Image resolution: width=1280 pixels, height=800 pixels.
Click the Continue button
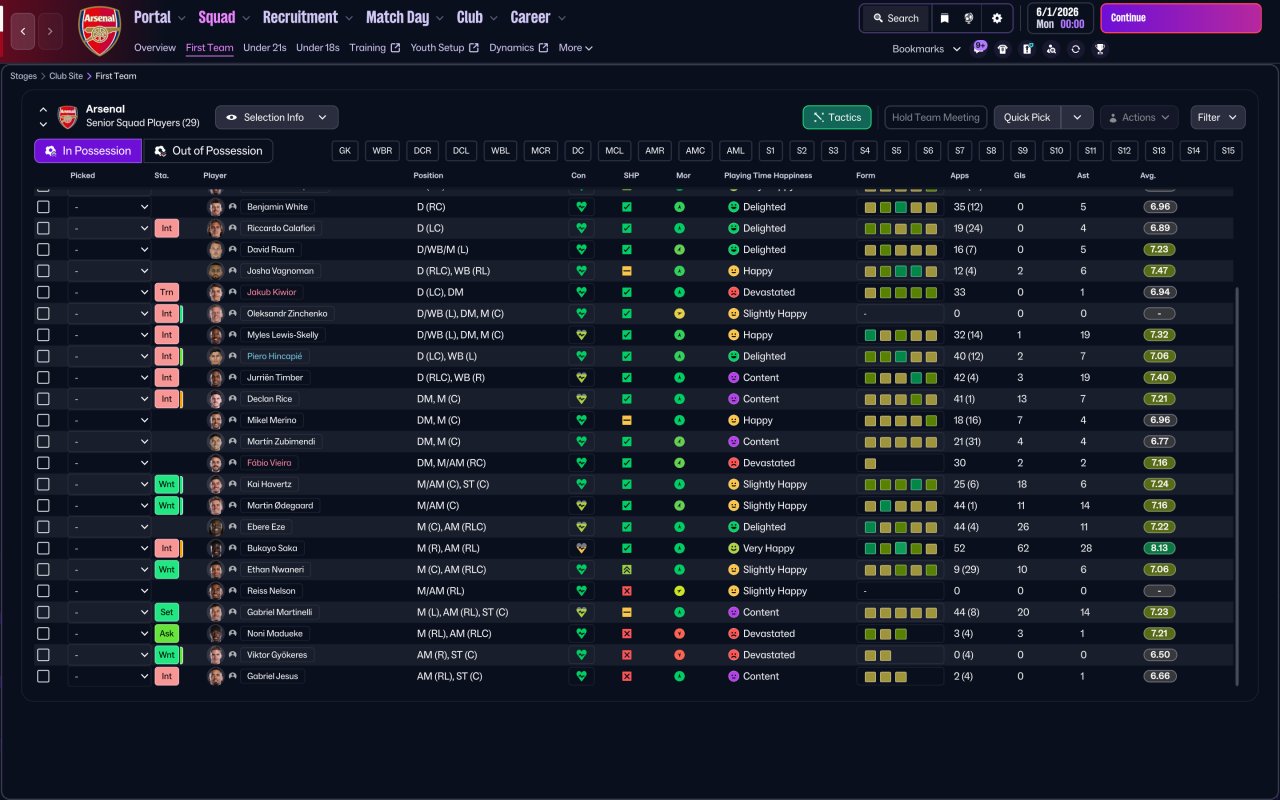(x=1181, y=18)
